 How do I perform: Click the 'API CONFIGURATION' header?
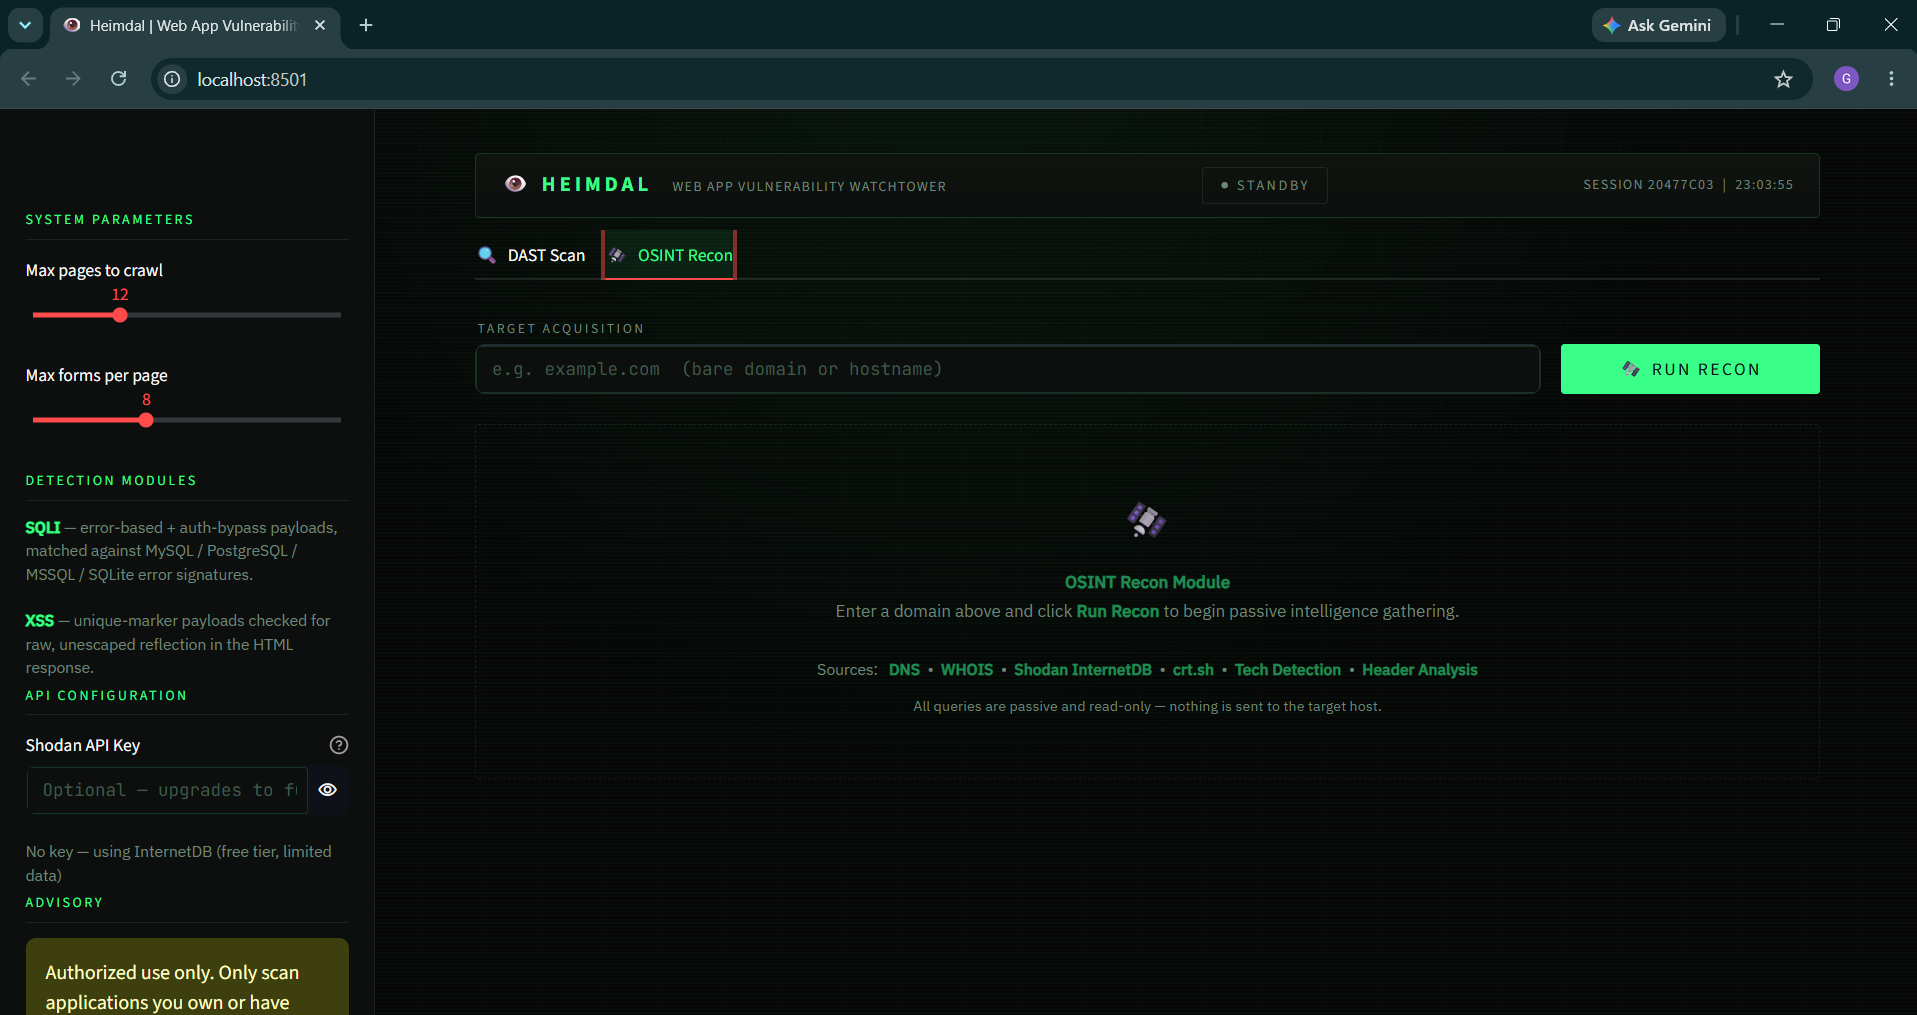click(106, 695)
